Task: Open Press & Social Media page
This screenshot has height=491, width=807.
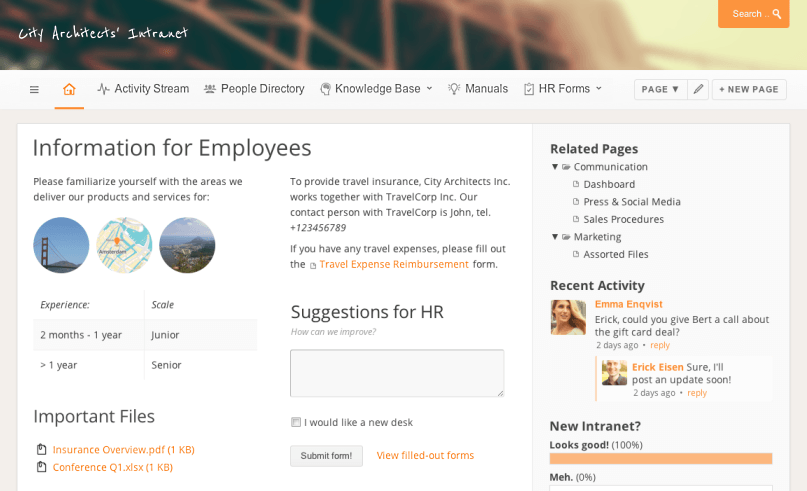Action: click(x=632, y=201)
